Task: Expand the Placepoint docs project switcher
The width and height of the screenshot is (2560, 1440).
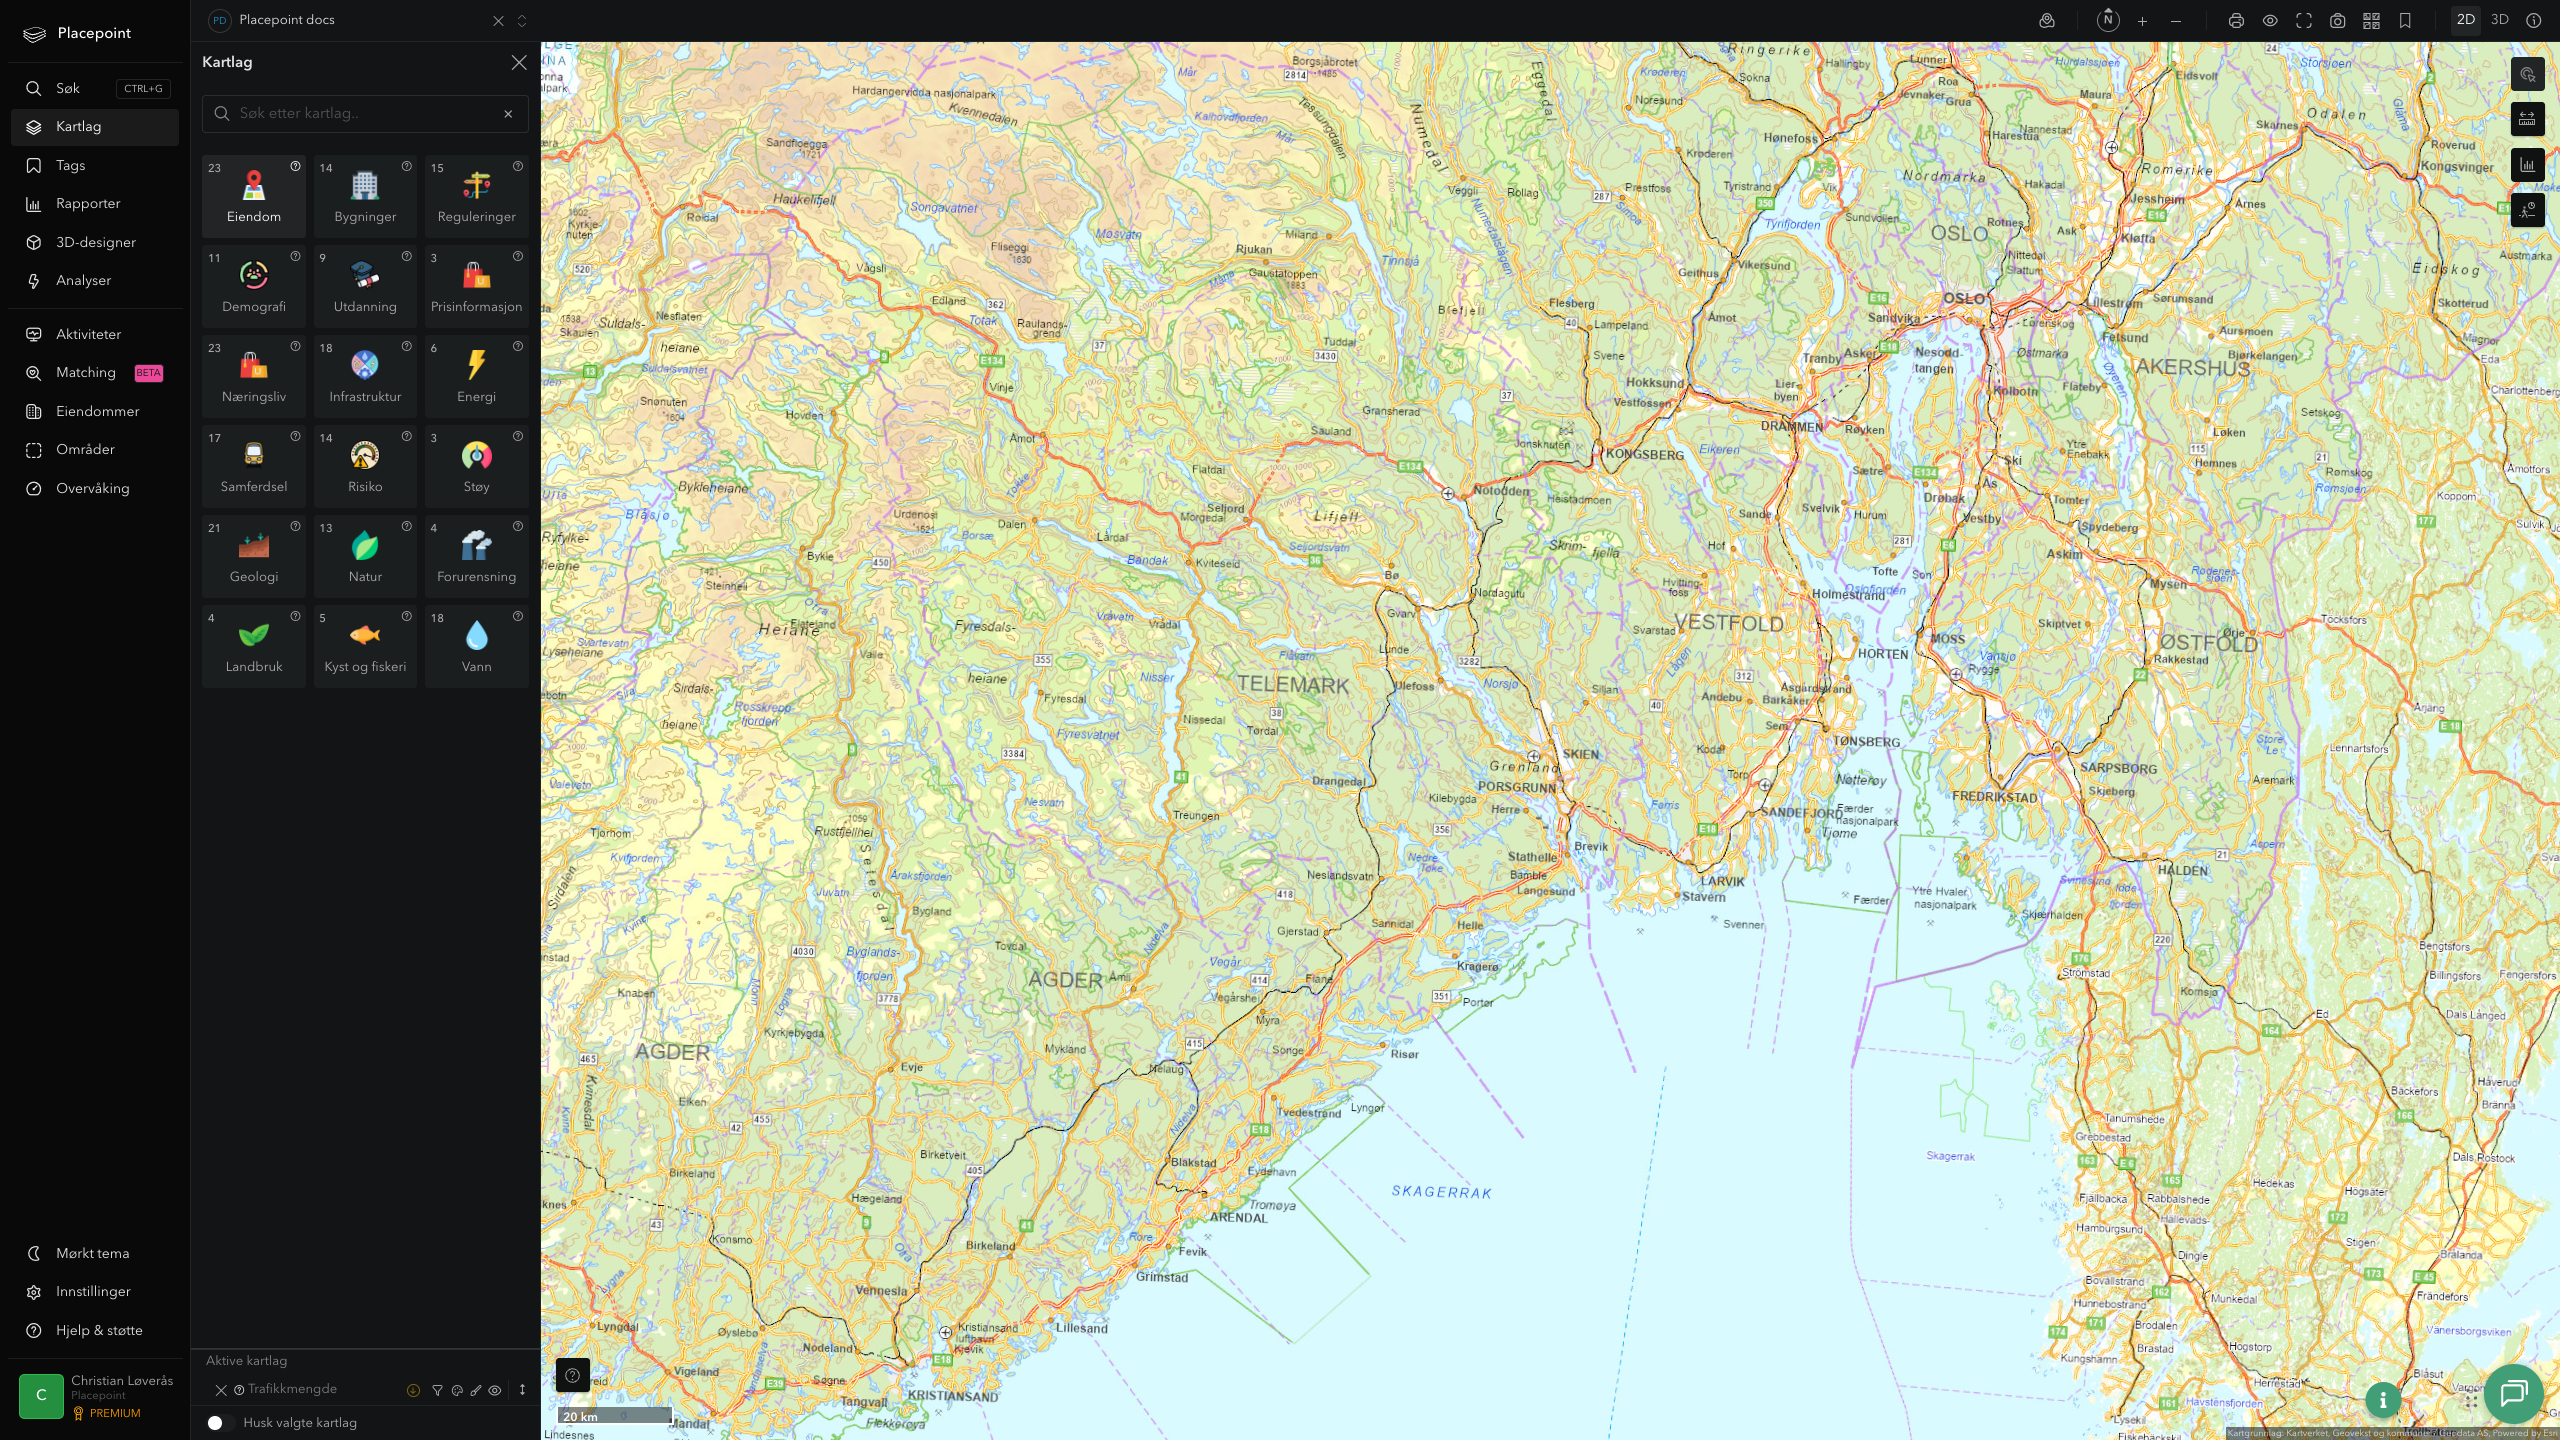Action: click(522, 21)
